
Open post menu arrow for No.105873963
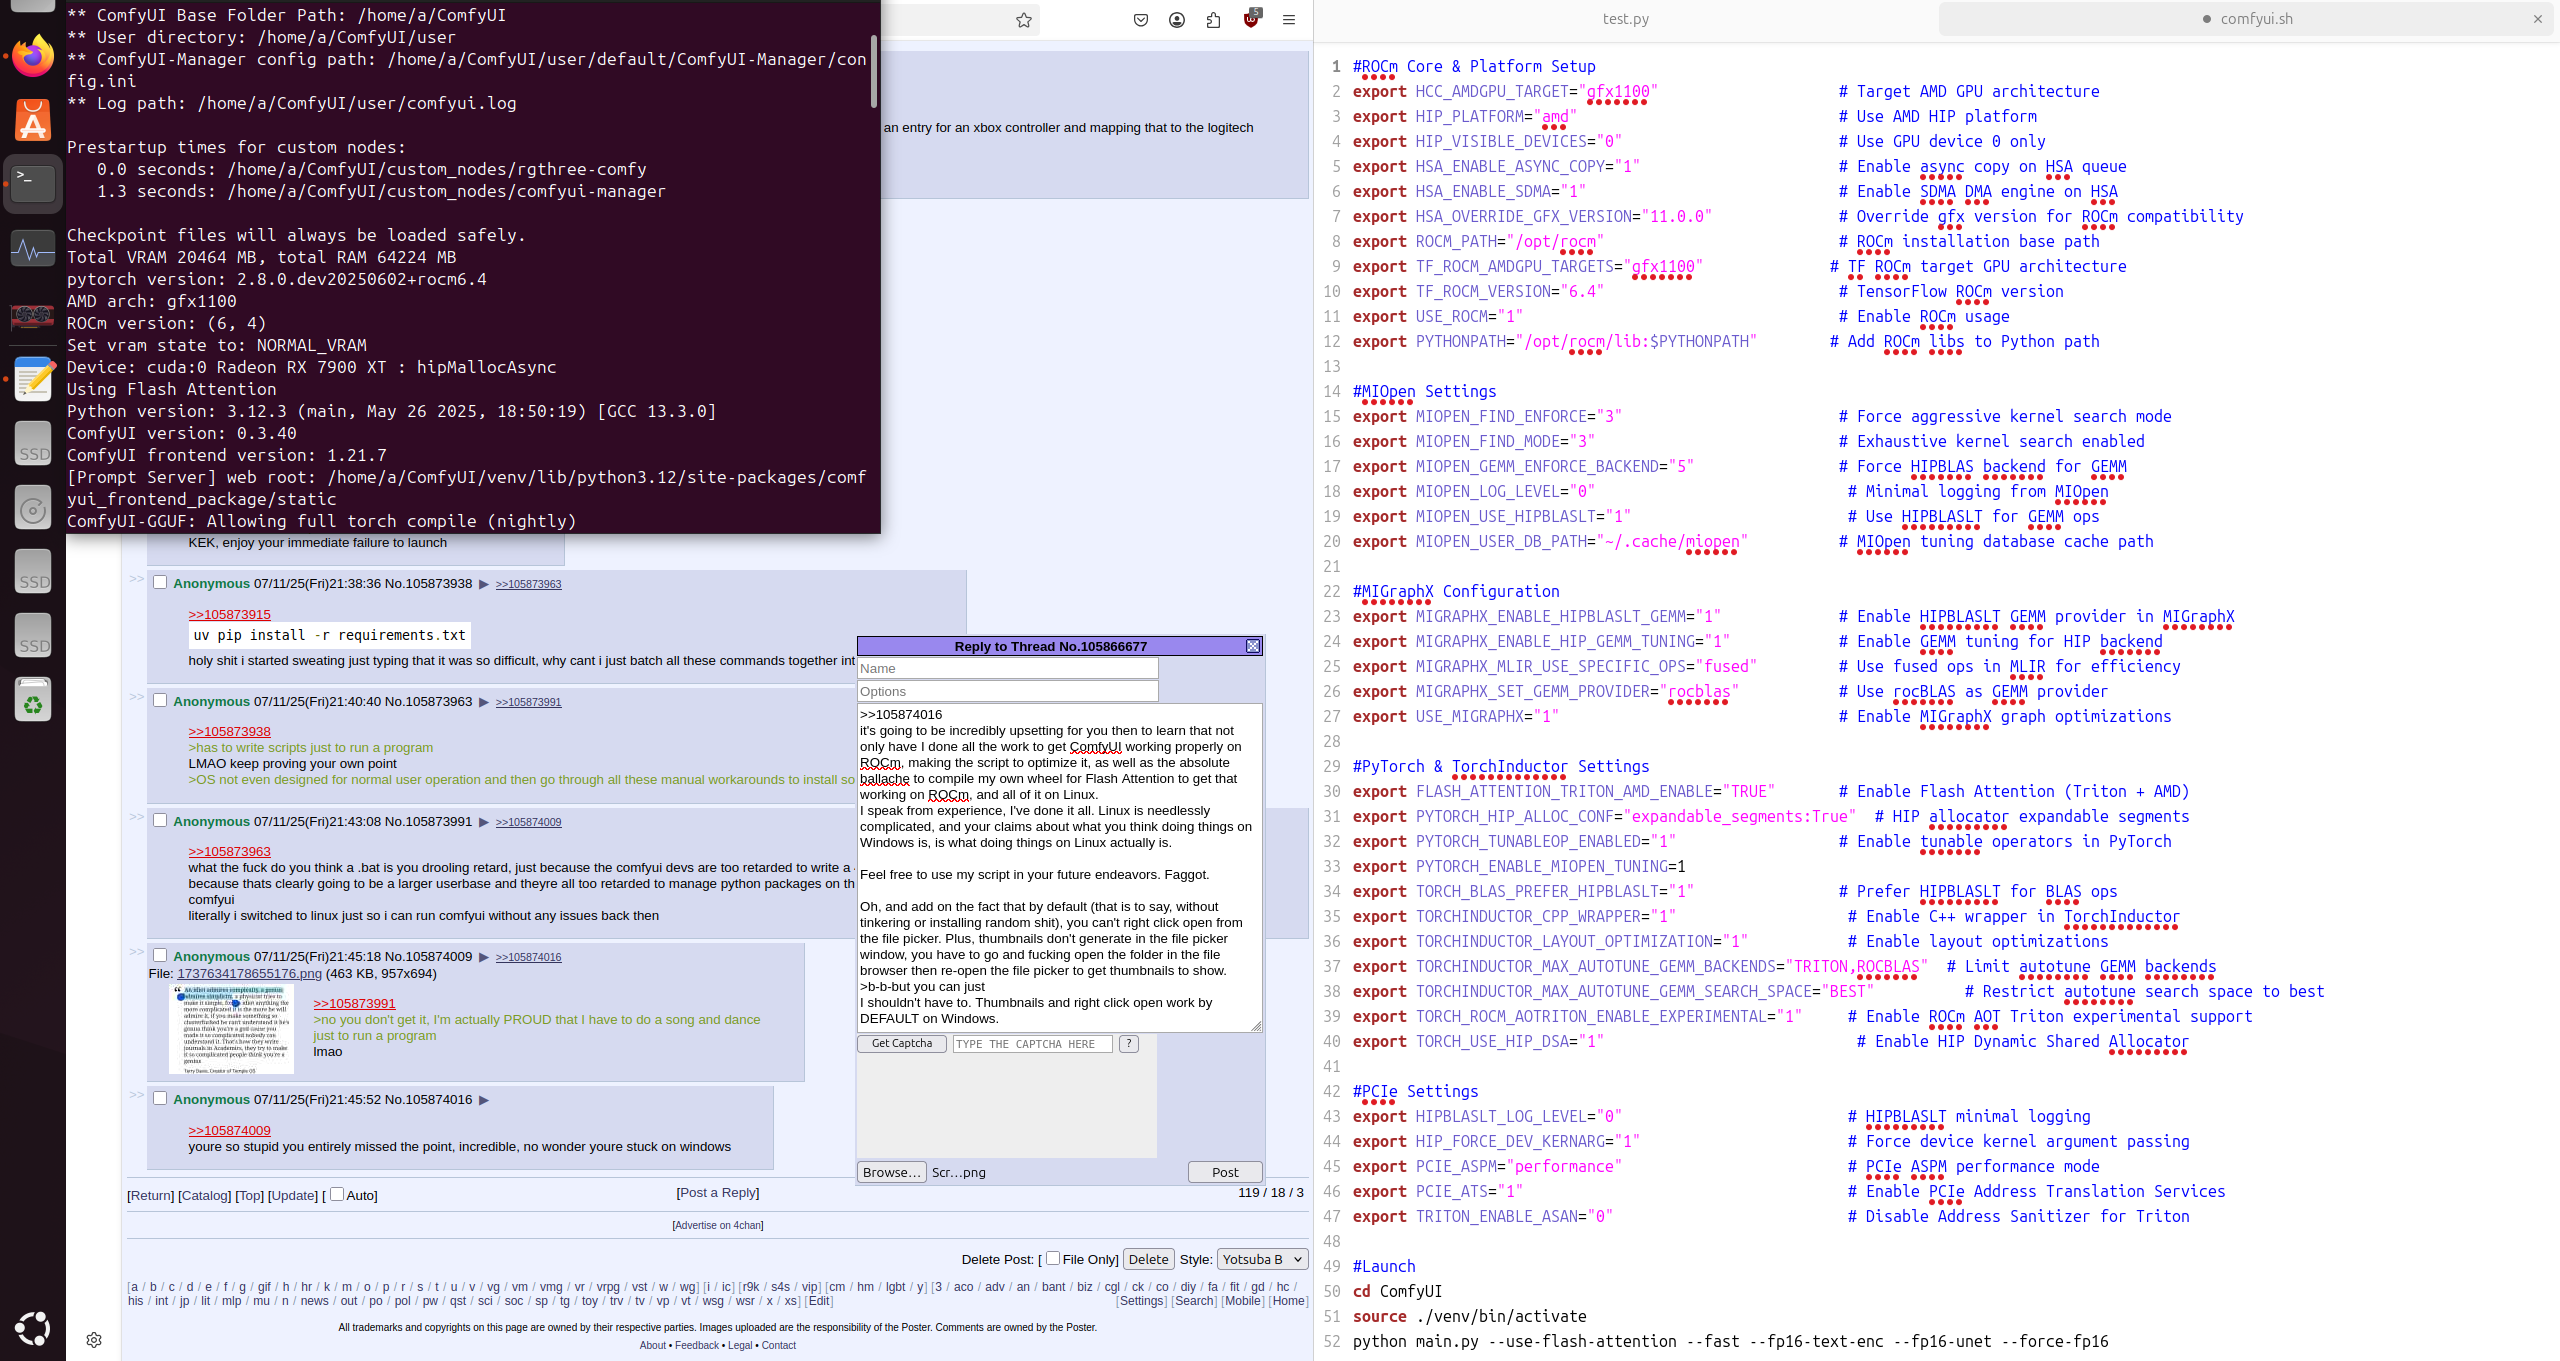(484, 702)
